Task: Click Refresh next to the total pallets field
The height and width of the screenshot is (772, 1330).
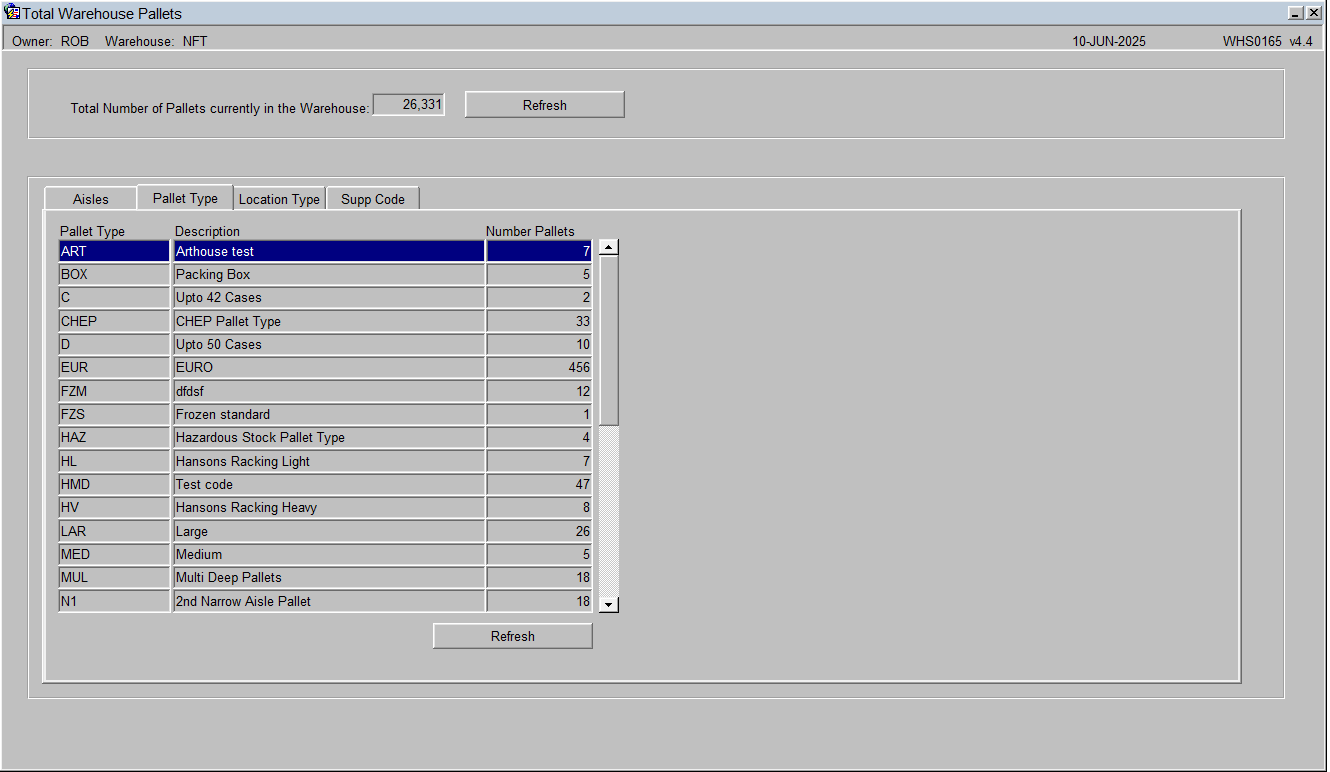Action: 545,105
